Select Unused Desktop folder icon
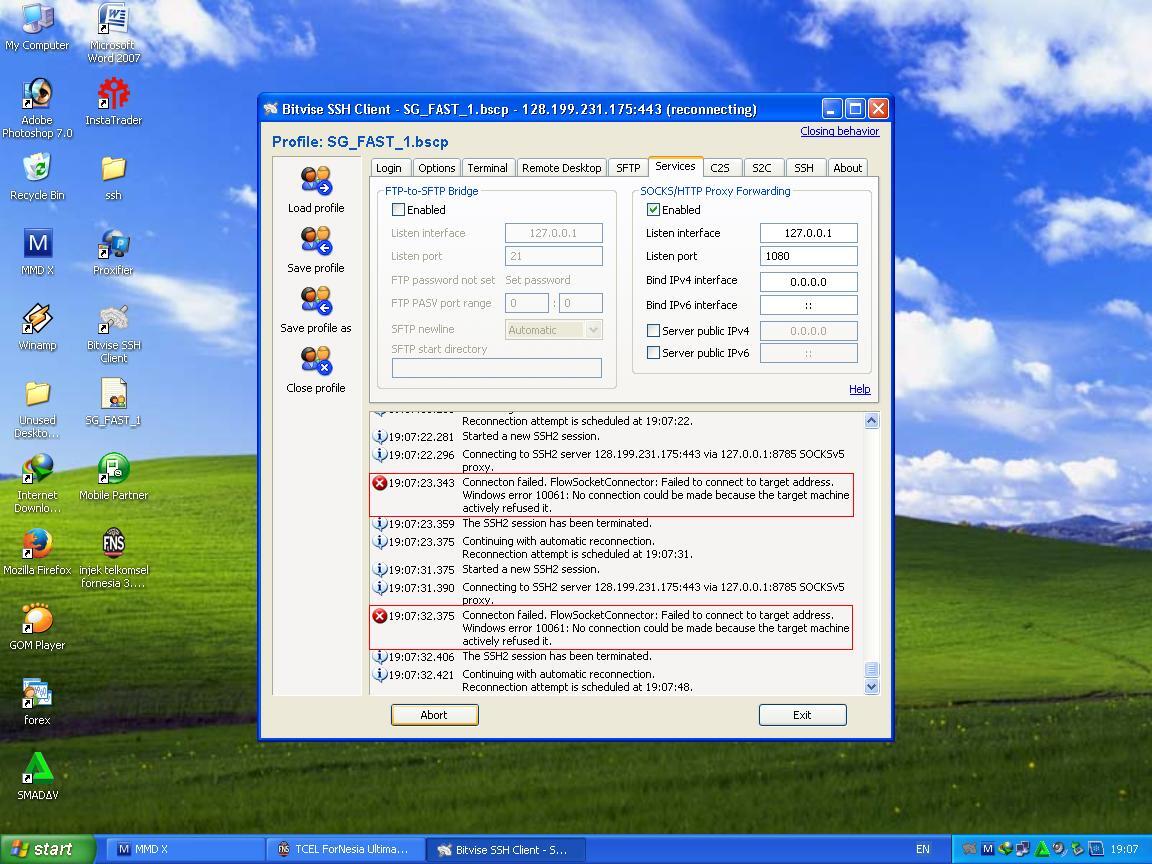This screenshot has height=864, width=1152. (x=37, y=408)
